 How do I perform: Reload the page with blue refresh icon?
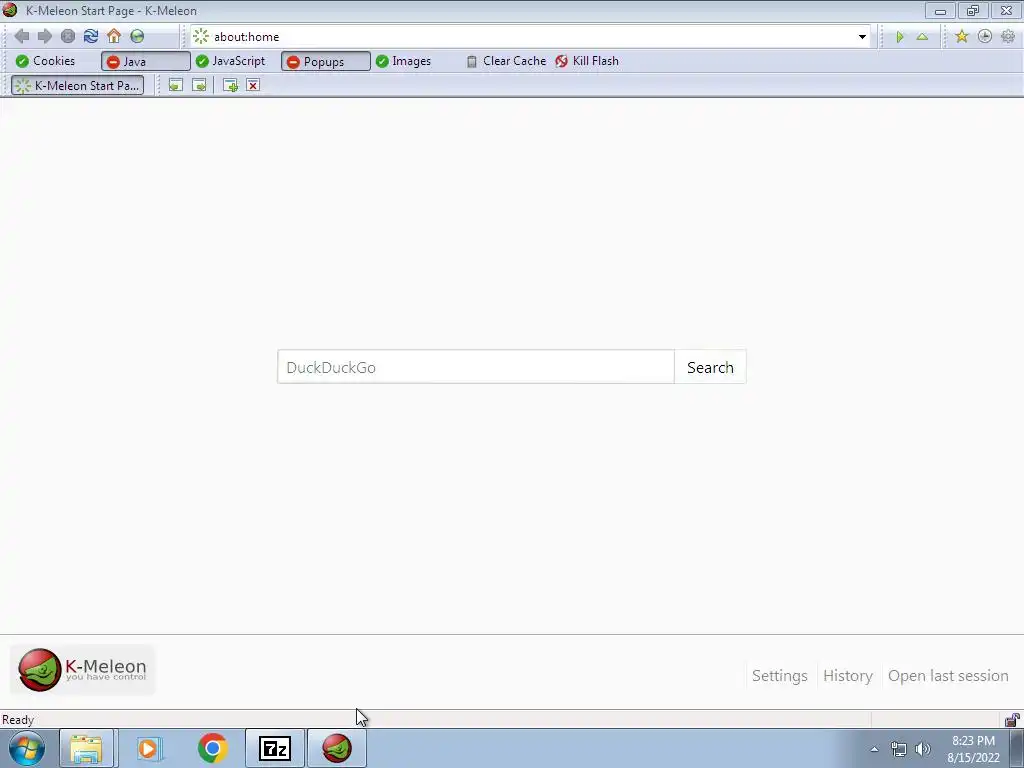coord(91,37)
